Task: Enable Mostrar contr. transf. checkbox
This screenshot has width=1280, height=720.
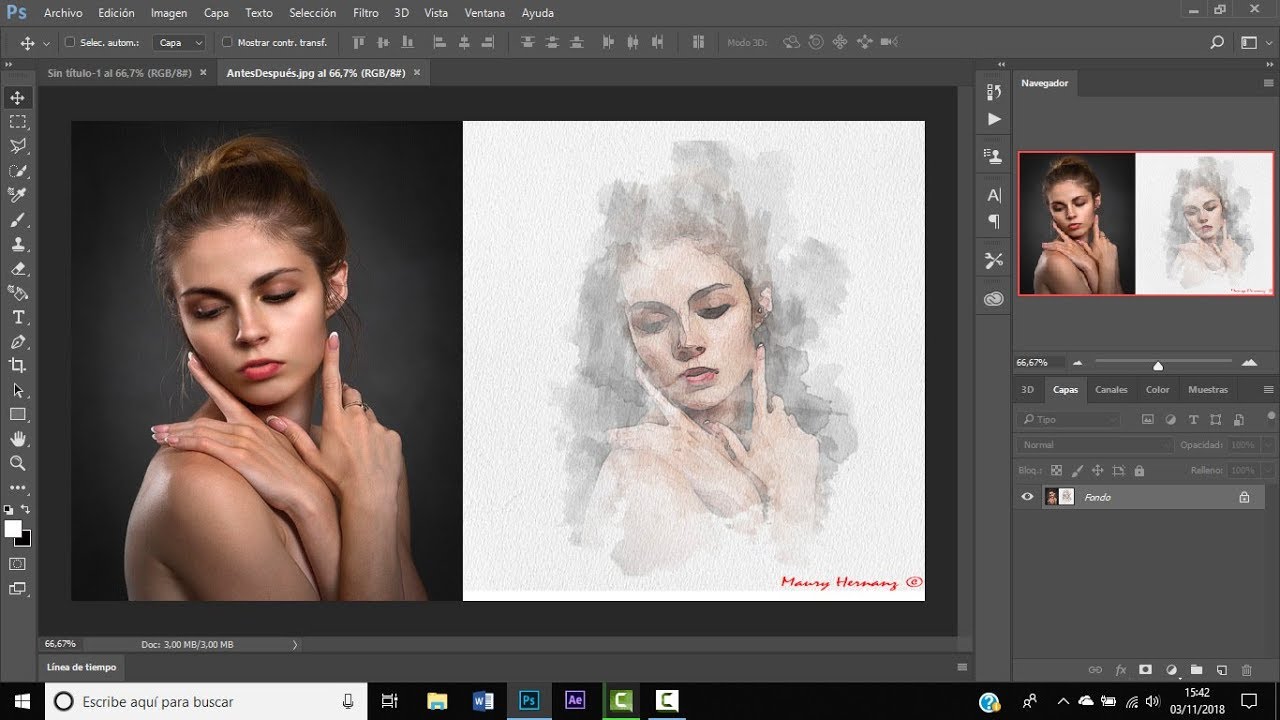Action: point(227,43)
